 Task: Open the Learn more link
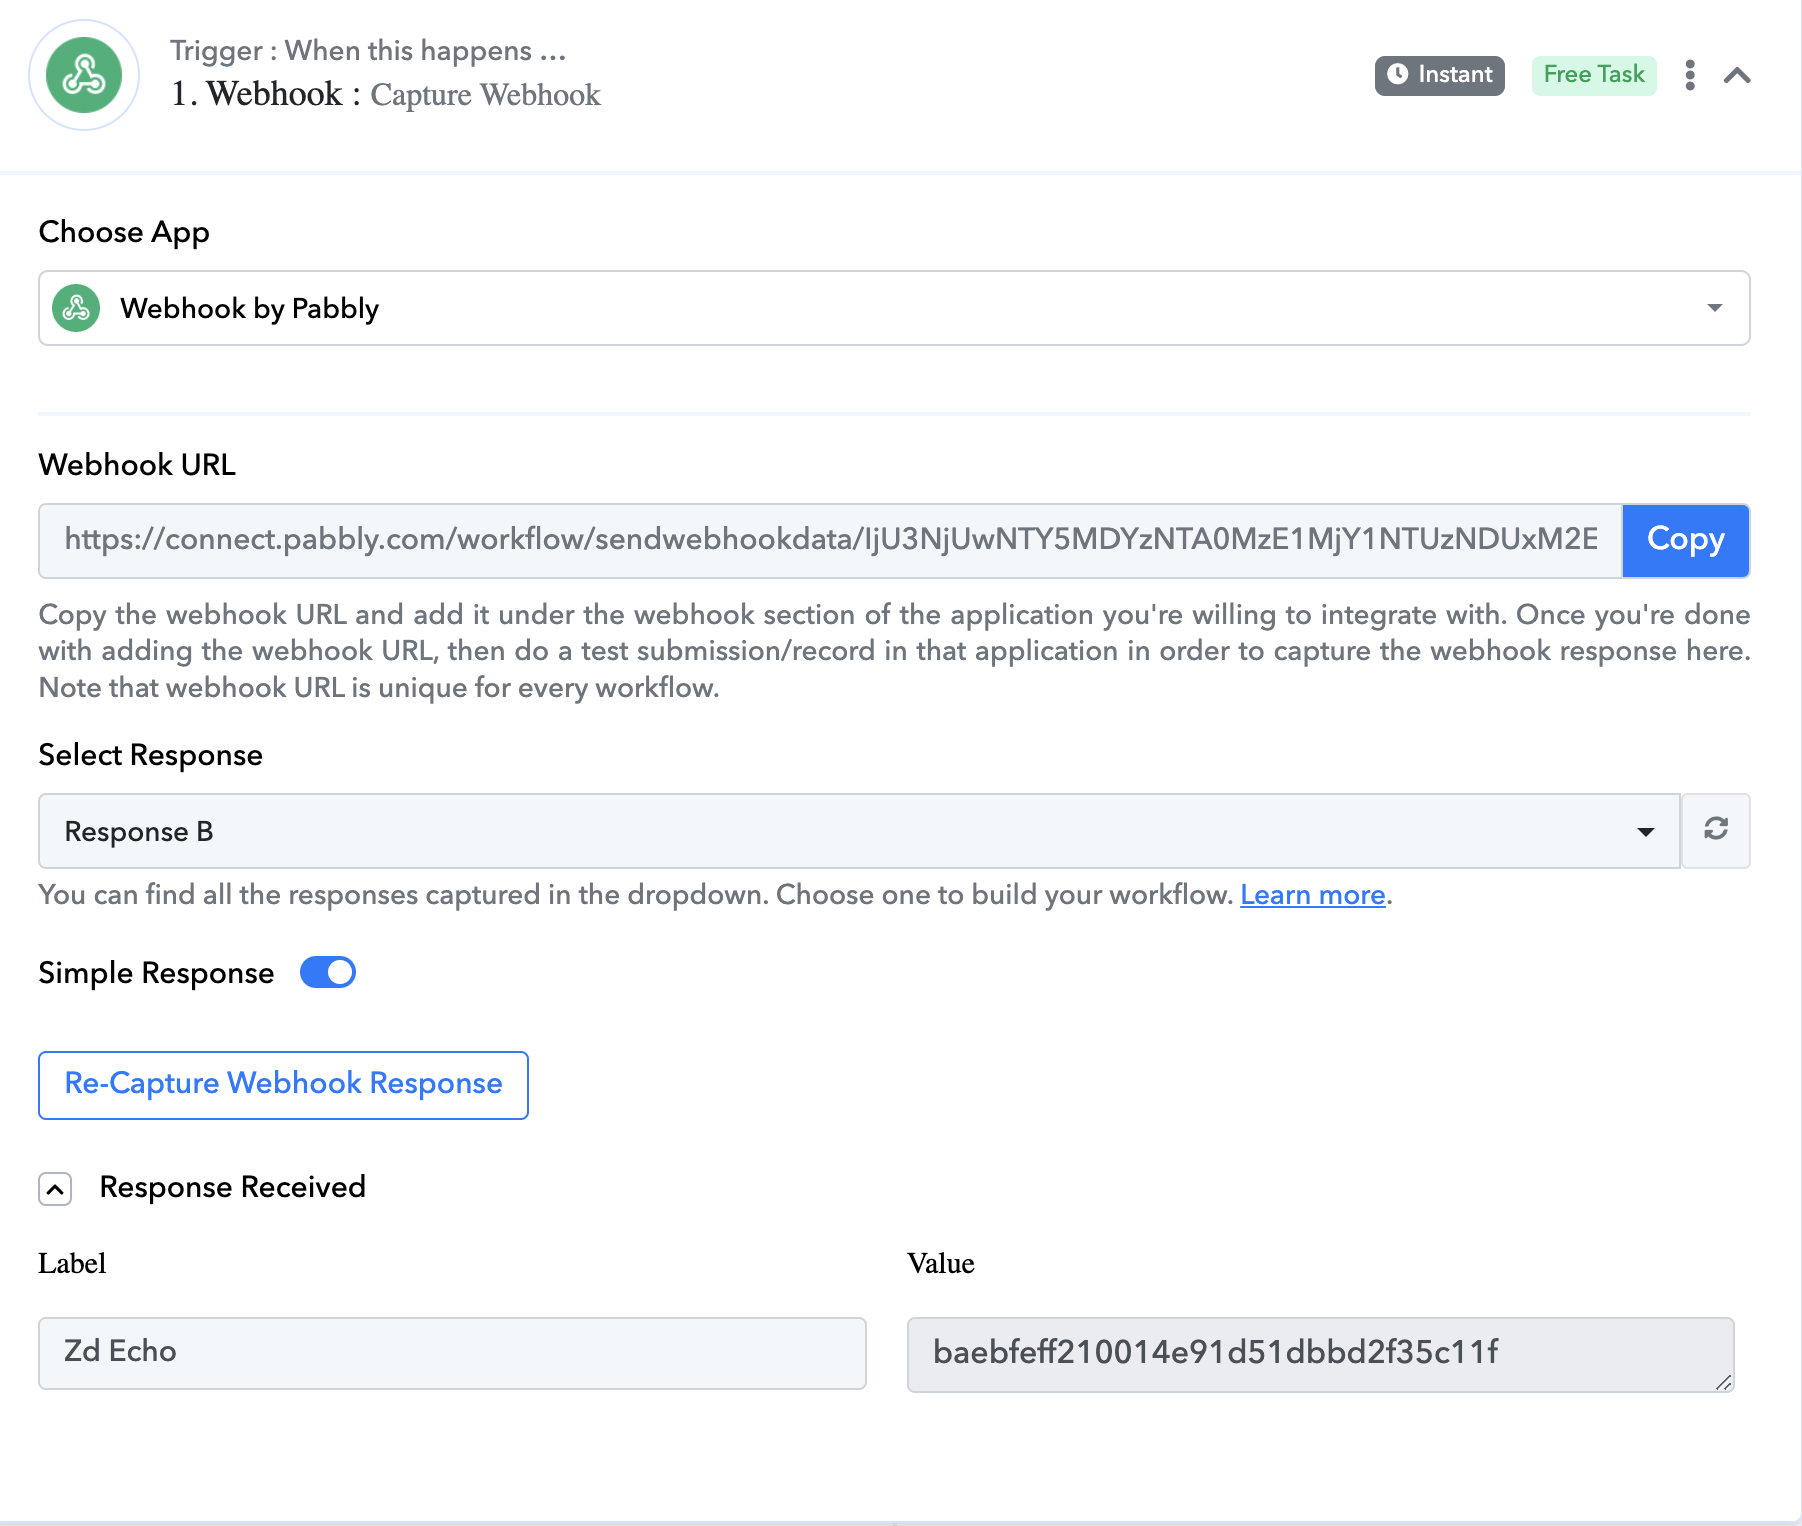1312,895
